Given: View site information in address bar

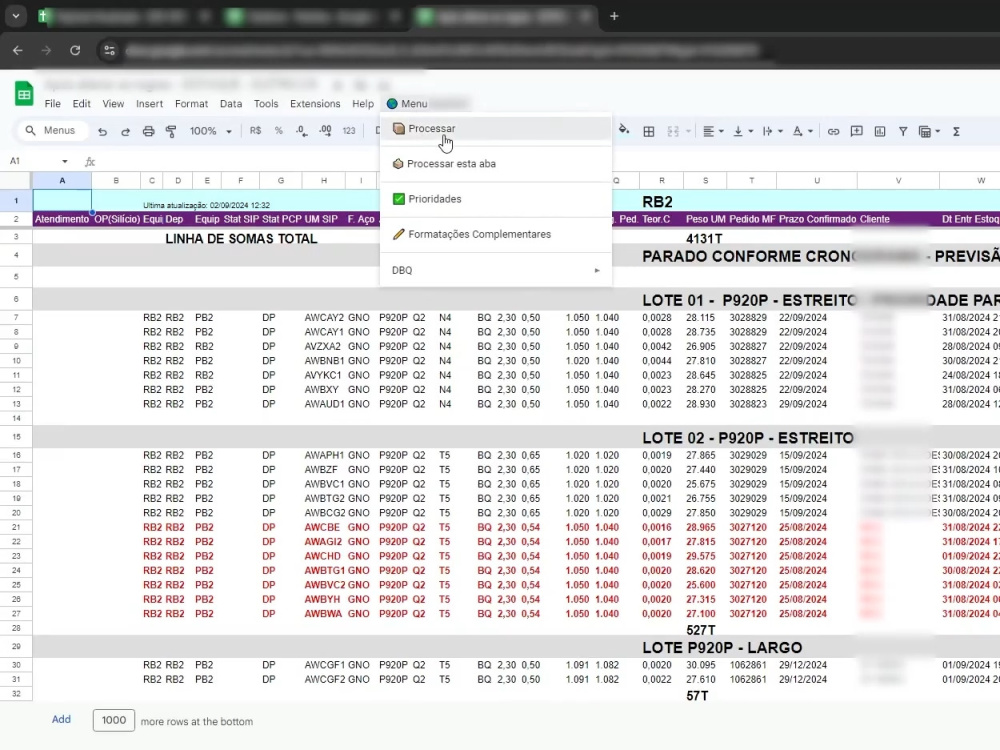Looking at the screenshot, I should click(x=110, y=50).
